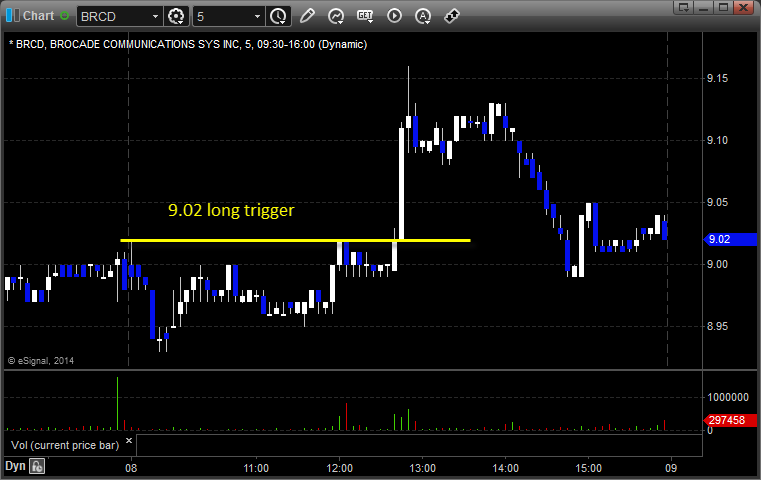Click the 1000000 volume axis label
This screenshot has height=480, width=761.
(728, 397)
